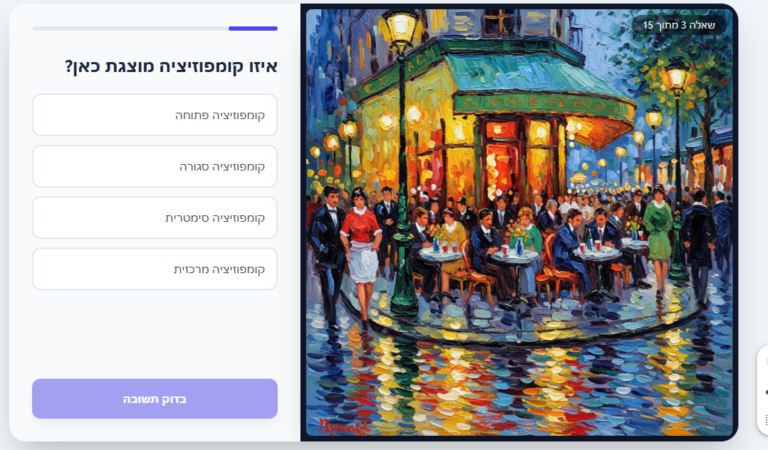Screen dimensions: 768x450
Task: Click the 'שאלה 3 מתוך 15' counter badge
Action: point(679,25)
